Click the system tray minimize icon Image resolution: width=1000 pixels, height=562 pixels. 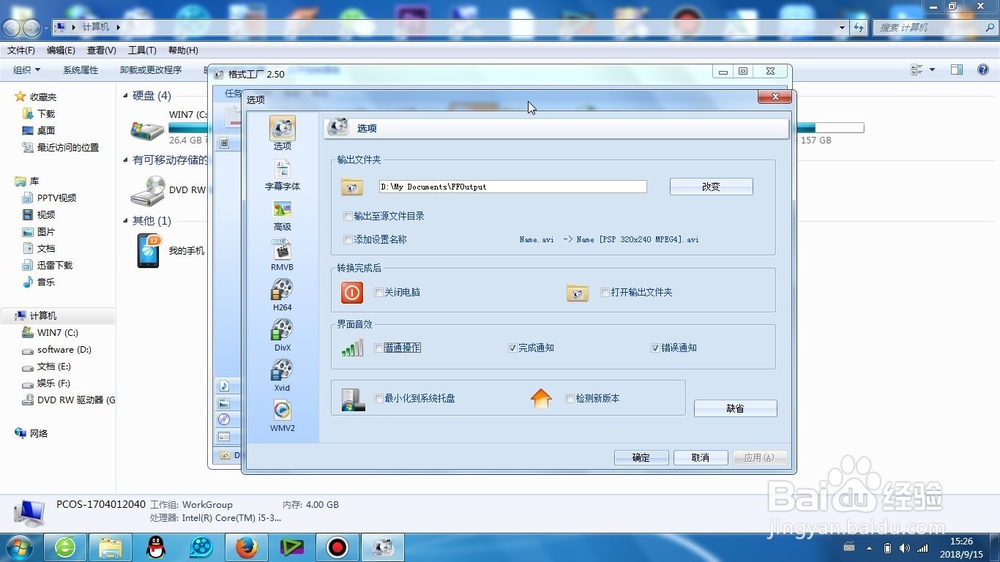tap(353, 399)
